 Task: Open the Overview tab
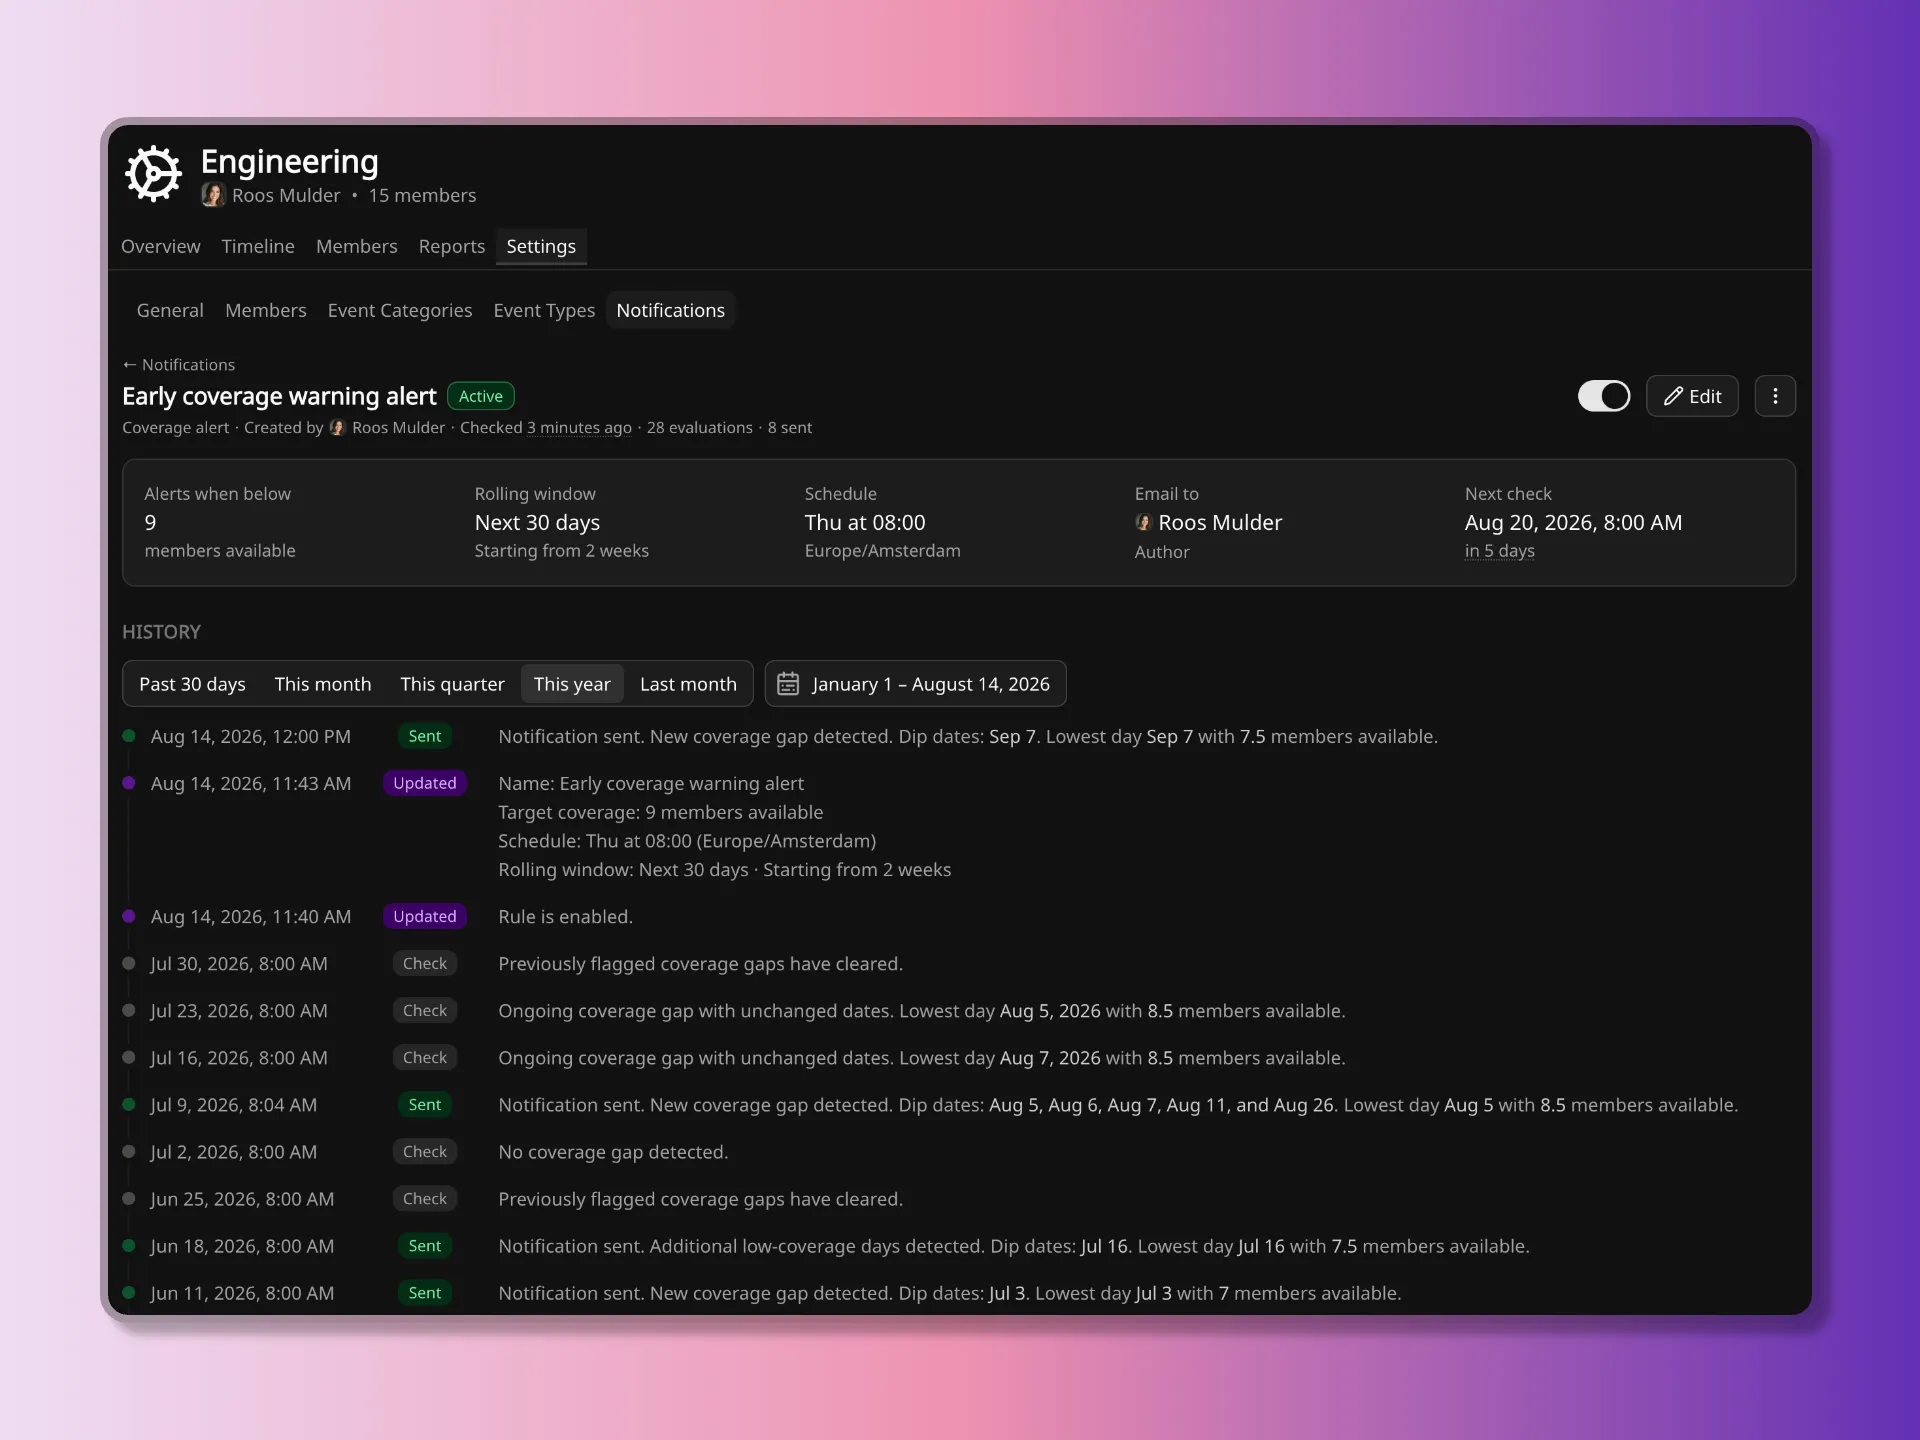click(160, 246)
